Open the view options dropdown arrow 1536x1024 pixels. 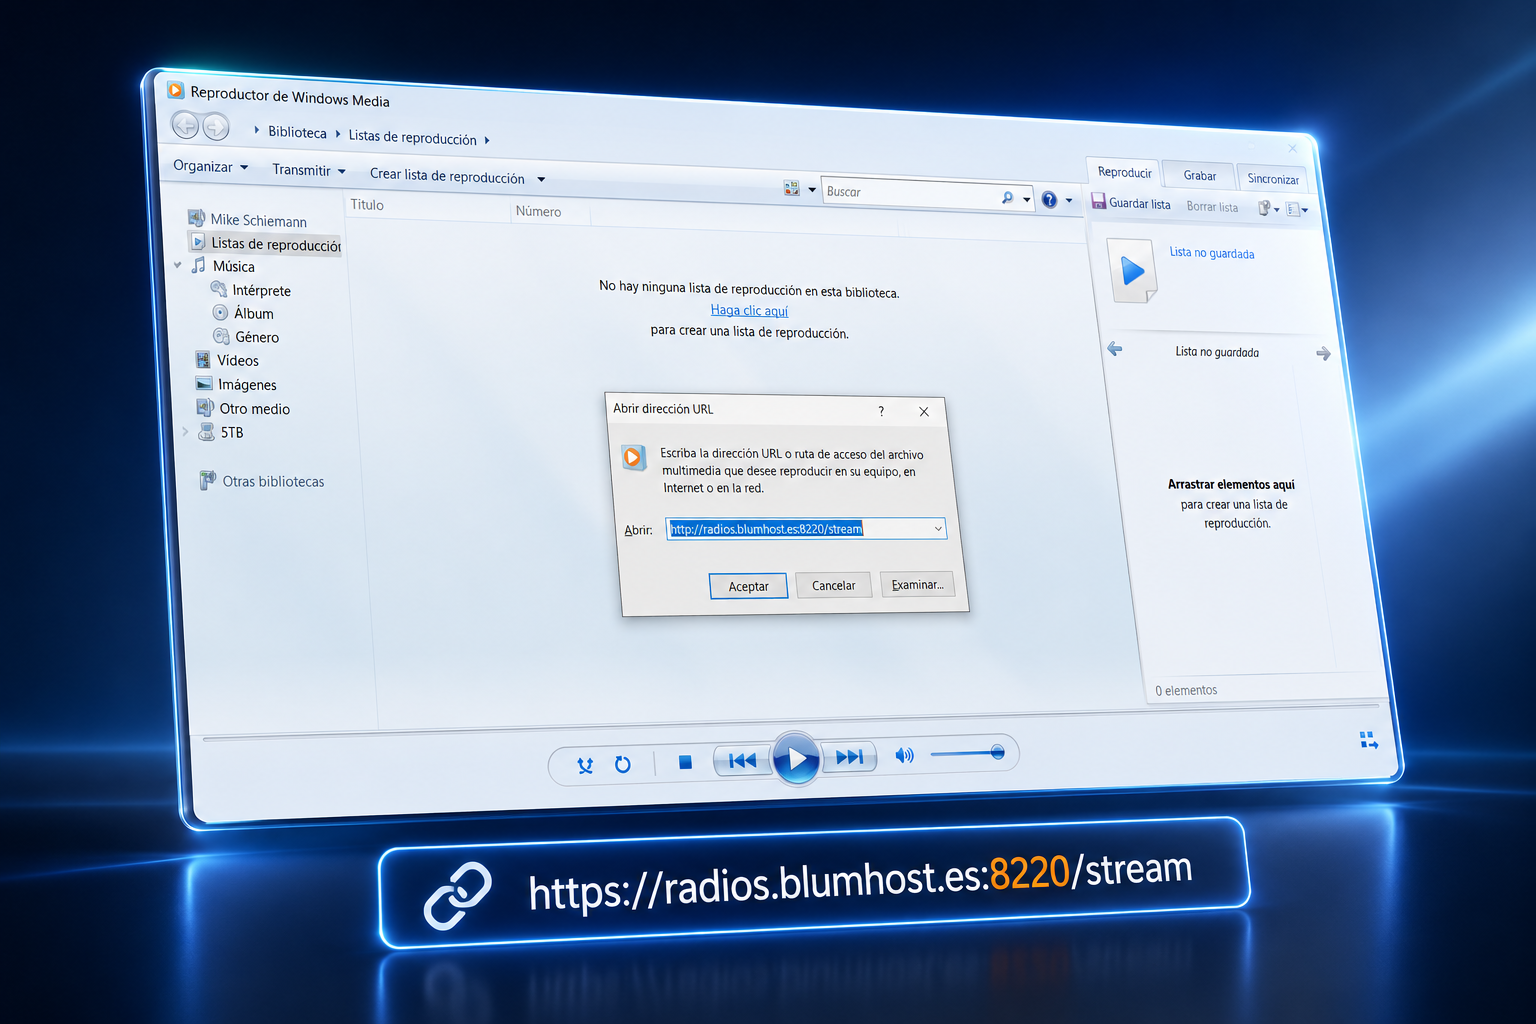[812, 190]
